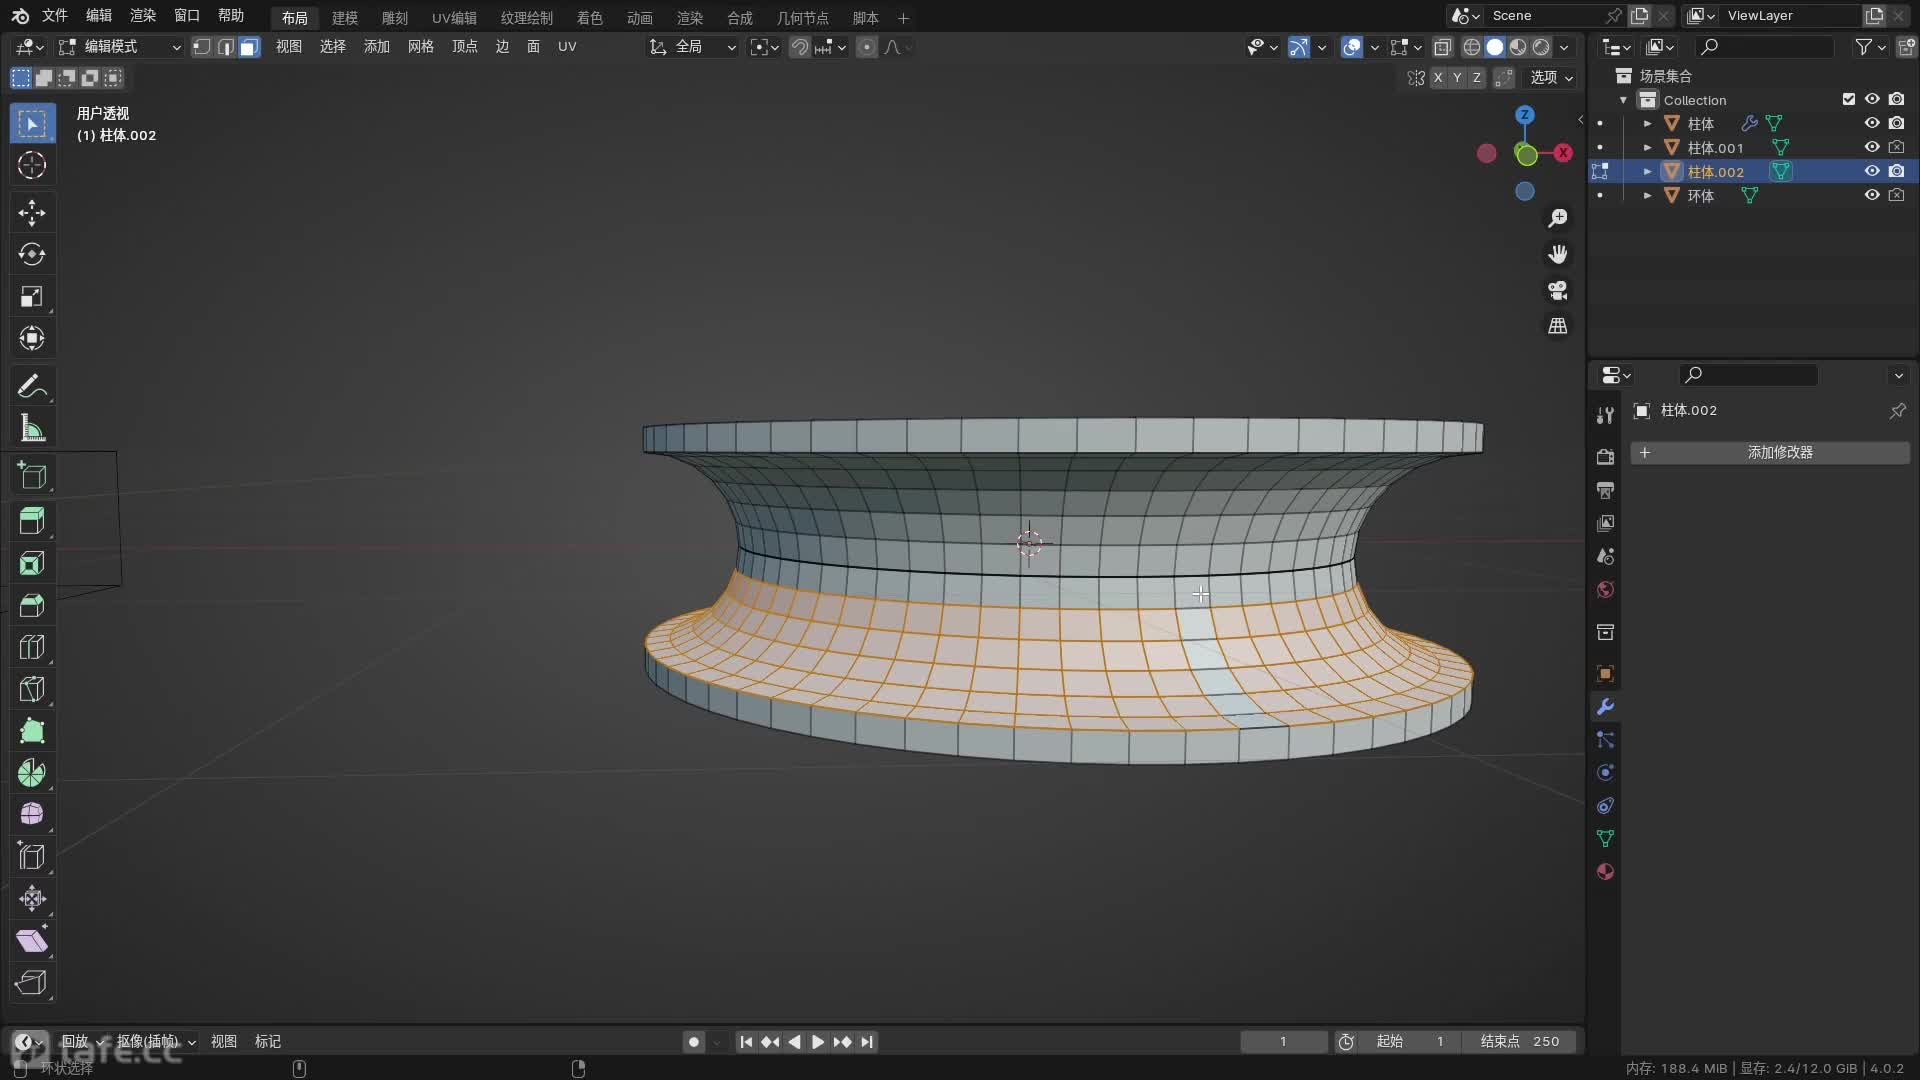Select the Rip Region tool

click(x=32, y=983)
